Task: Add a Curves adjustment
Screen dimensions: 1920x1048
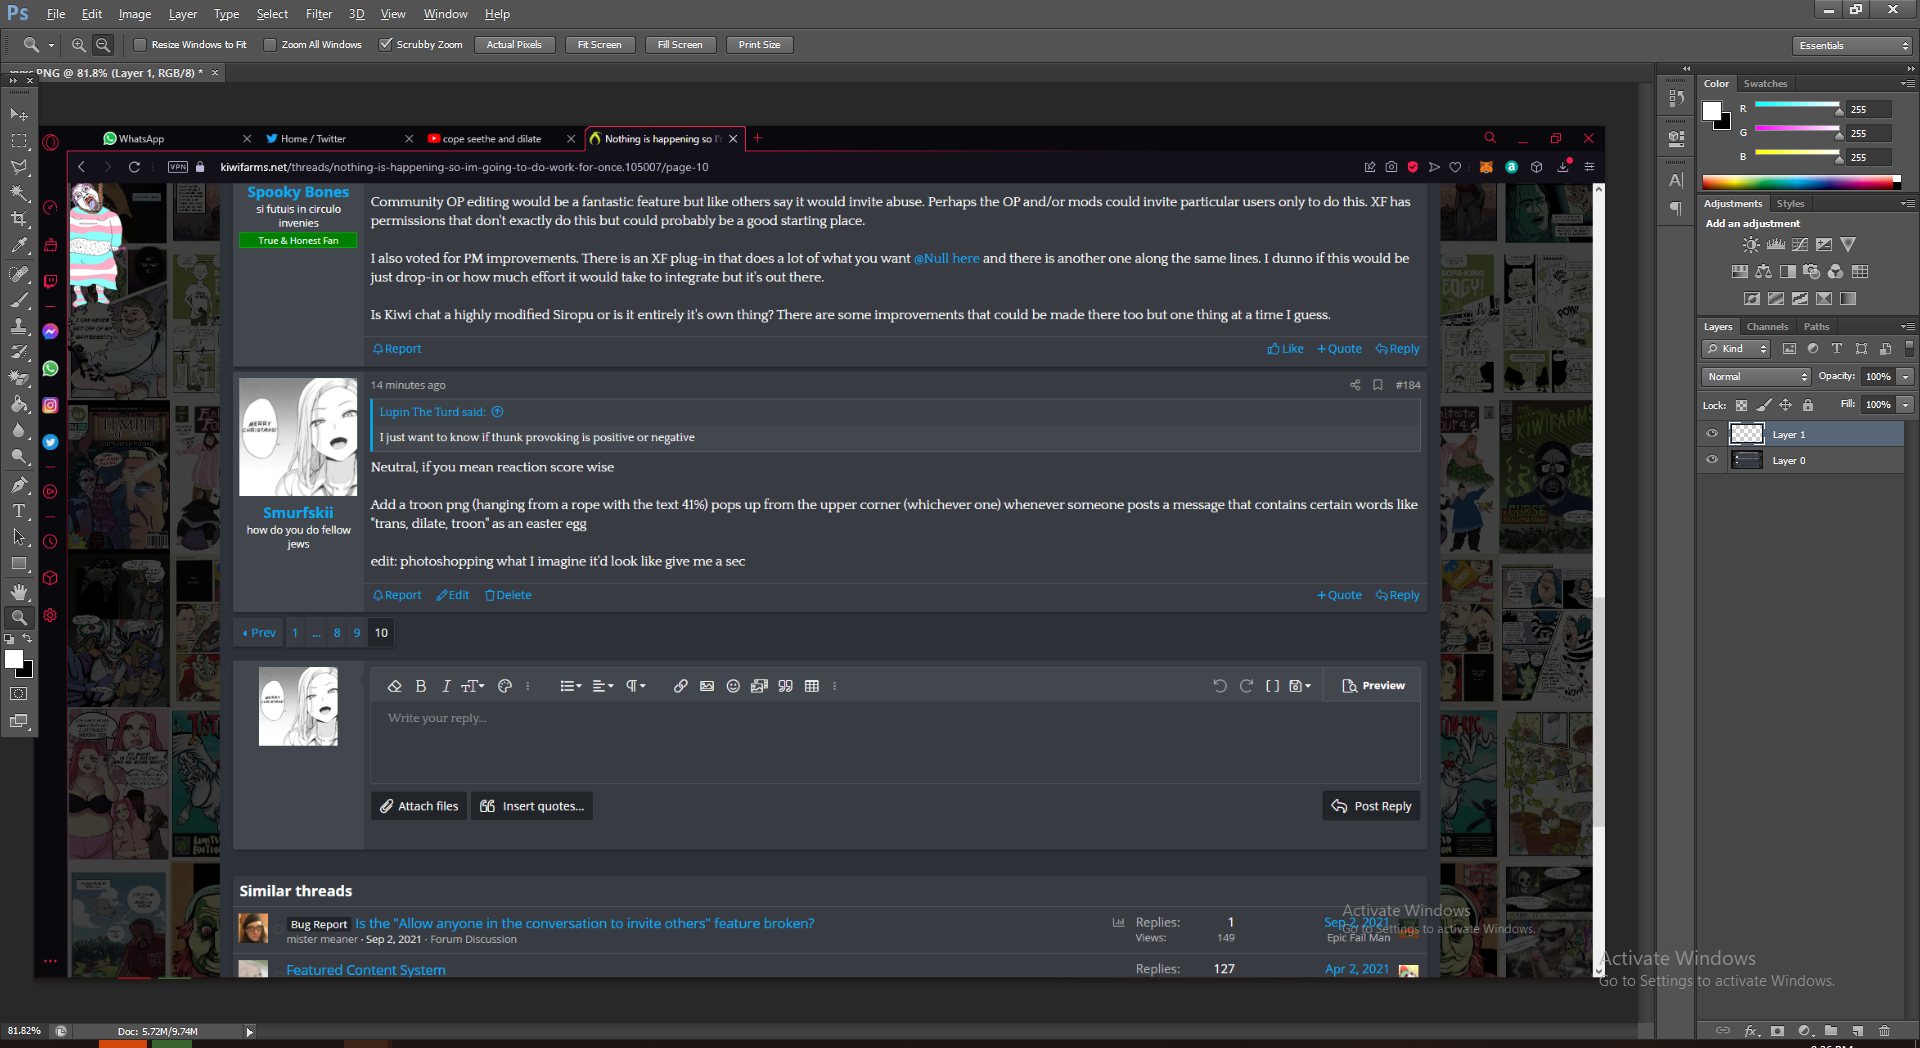Action: [1800, 244]
